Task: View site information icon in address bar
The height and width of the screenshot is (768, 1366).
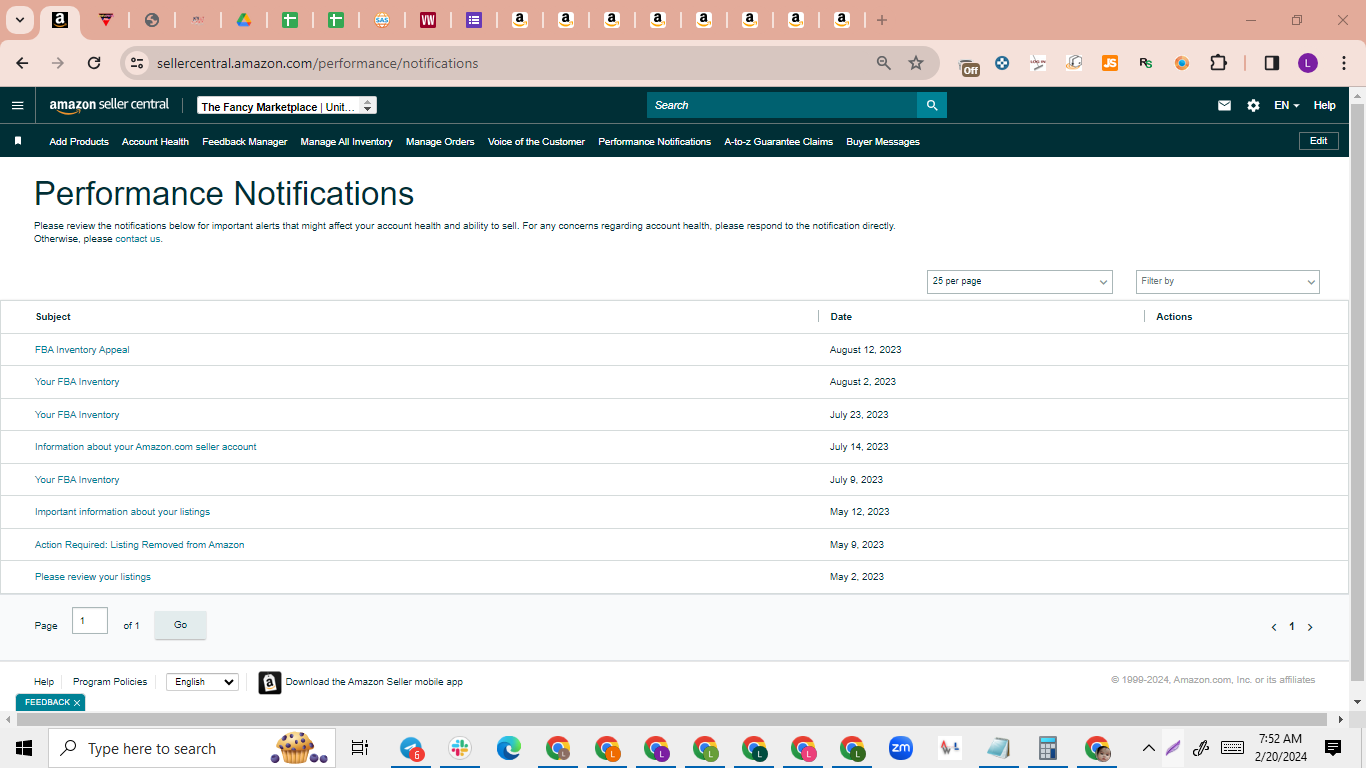Action: [x=138, y=63]
